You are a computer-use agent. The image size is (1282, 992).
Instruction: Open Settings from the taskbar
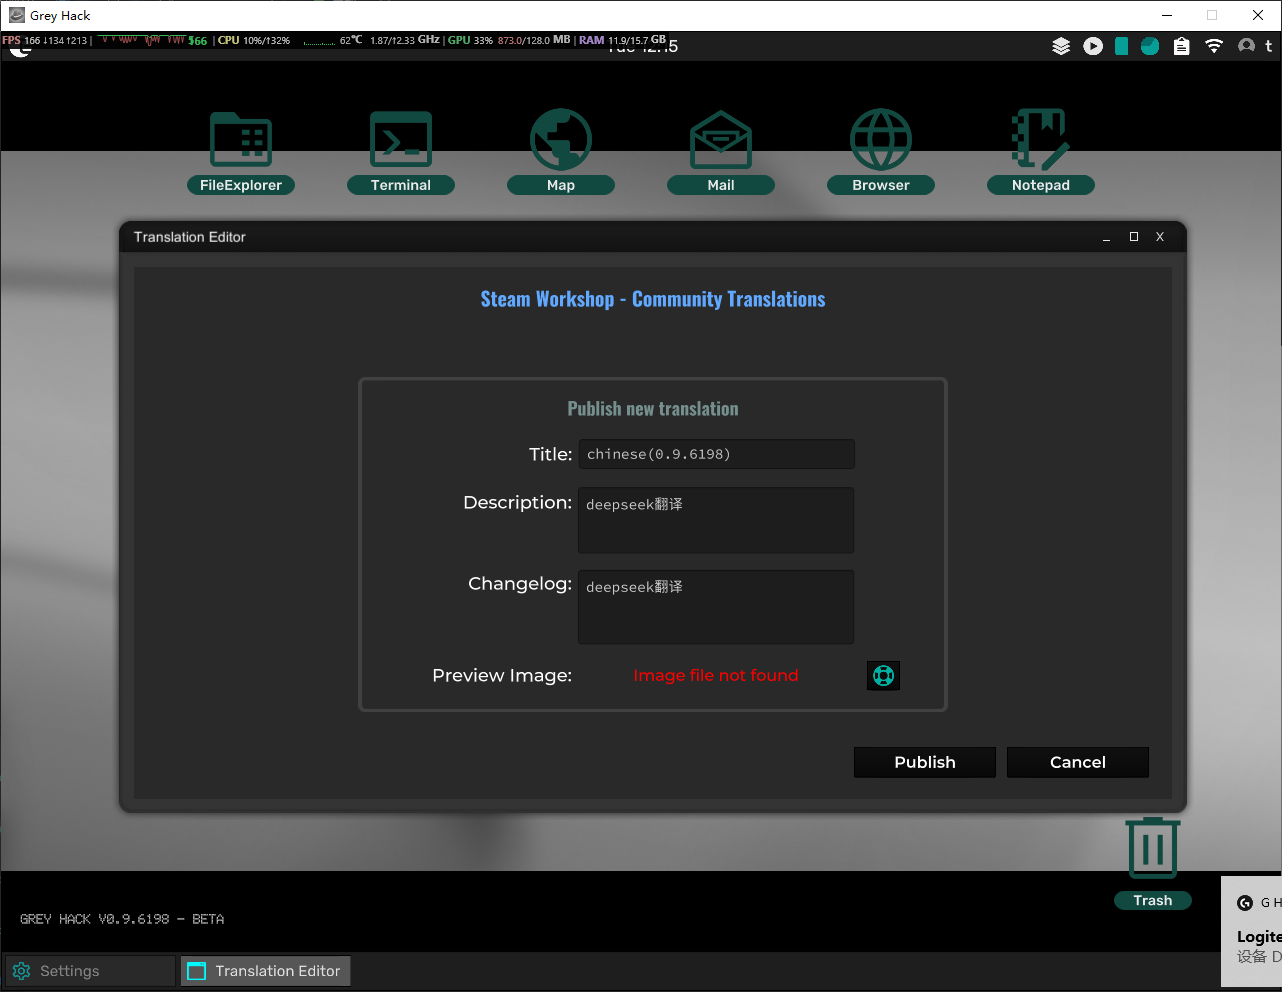click(90, 971)
